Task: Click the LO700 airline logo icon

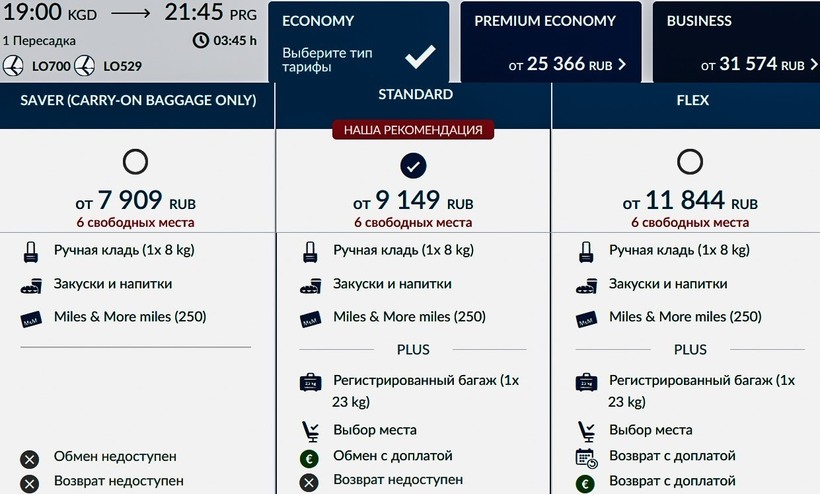Action: [x=13, y=66]
